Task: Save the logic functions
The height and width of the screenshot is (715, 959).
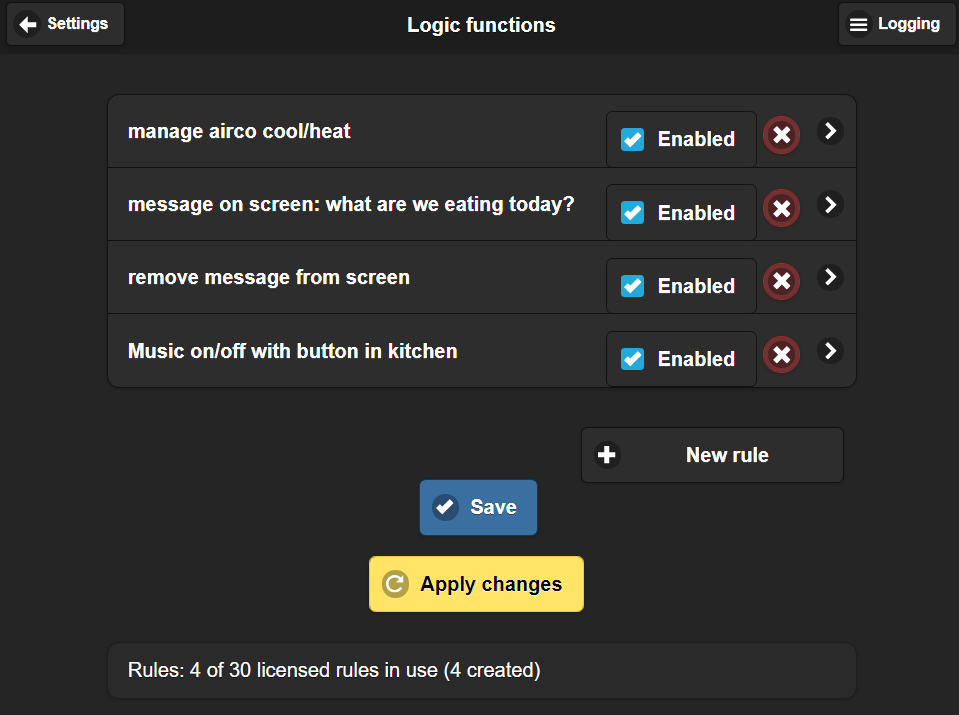Action: (x=478, y=508)
